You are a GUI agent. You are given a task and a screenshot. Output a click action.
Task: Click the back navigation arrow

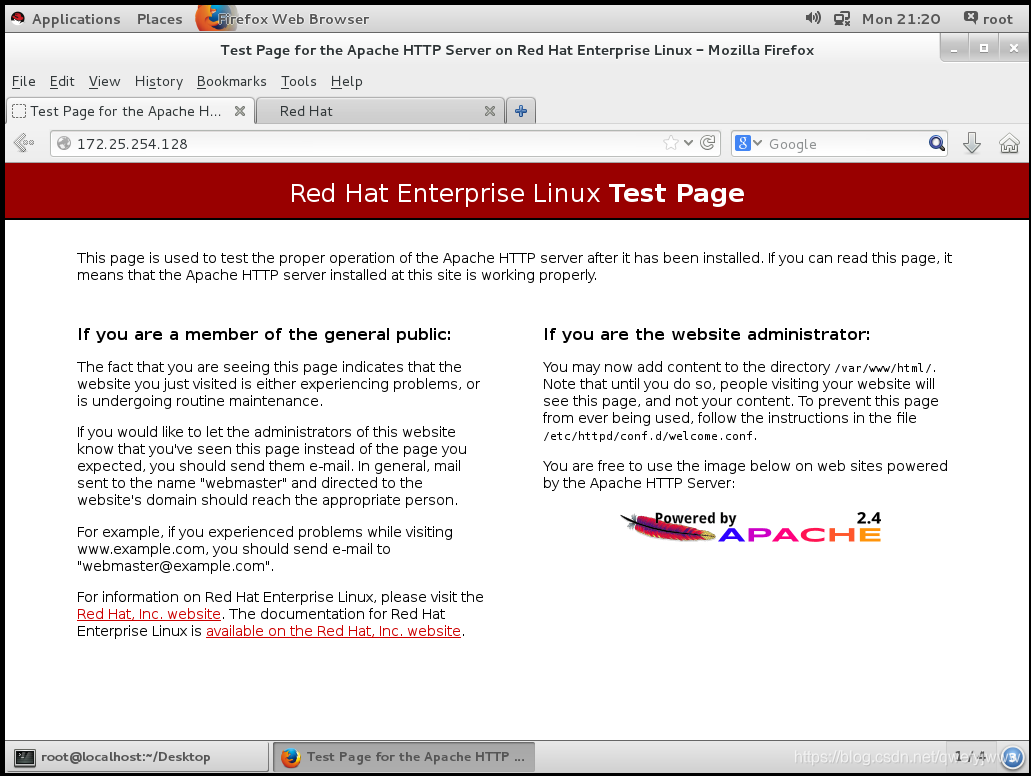24,143
